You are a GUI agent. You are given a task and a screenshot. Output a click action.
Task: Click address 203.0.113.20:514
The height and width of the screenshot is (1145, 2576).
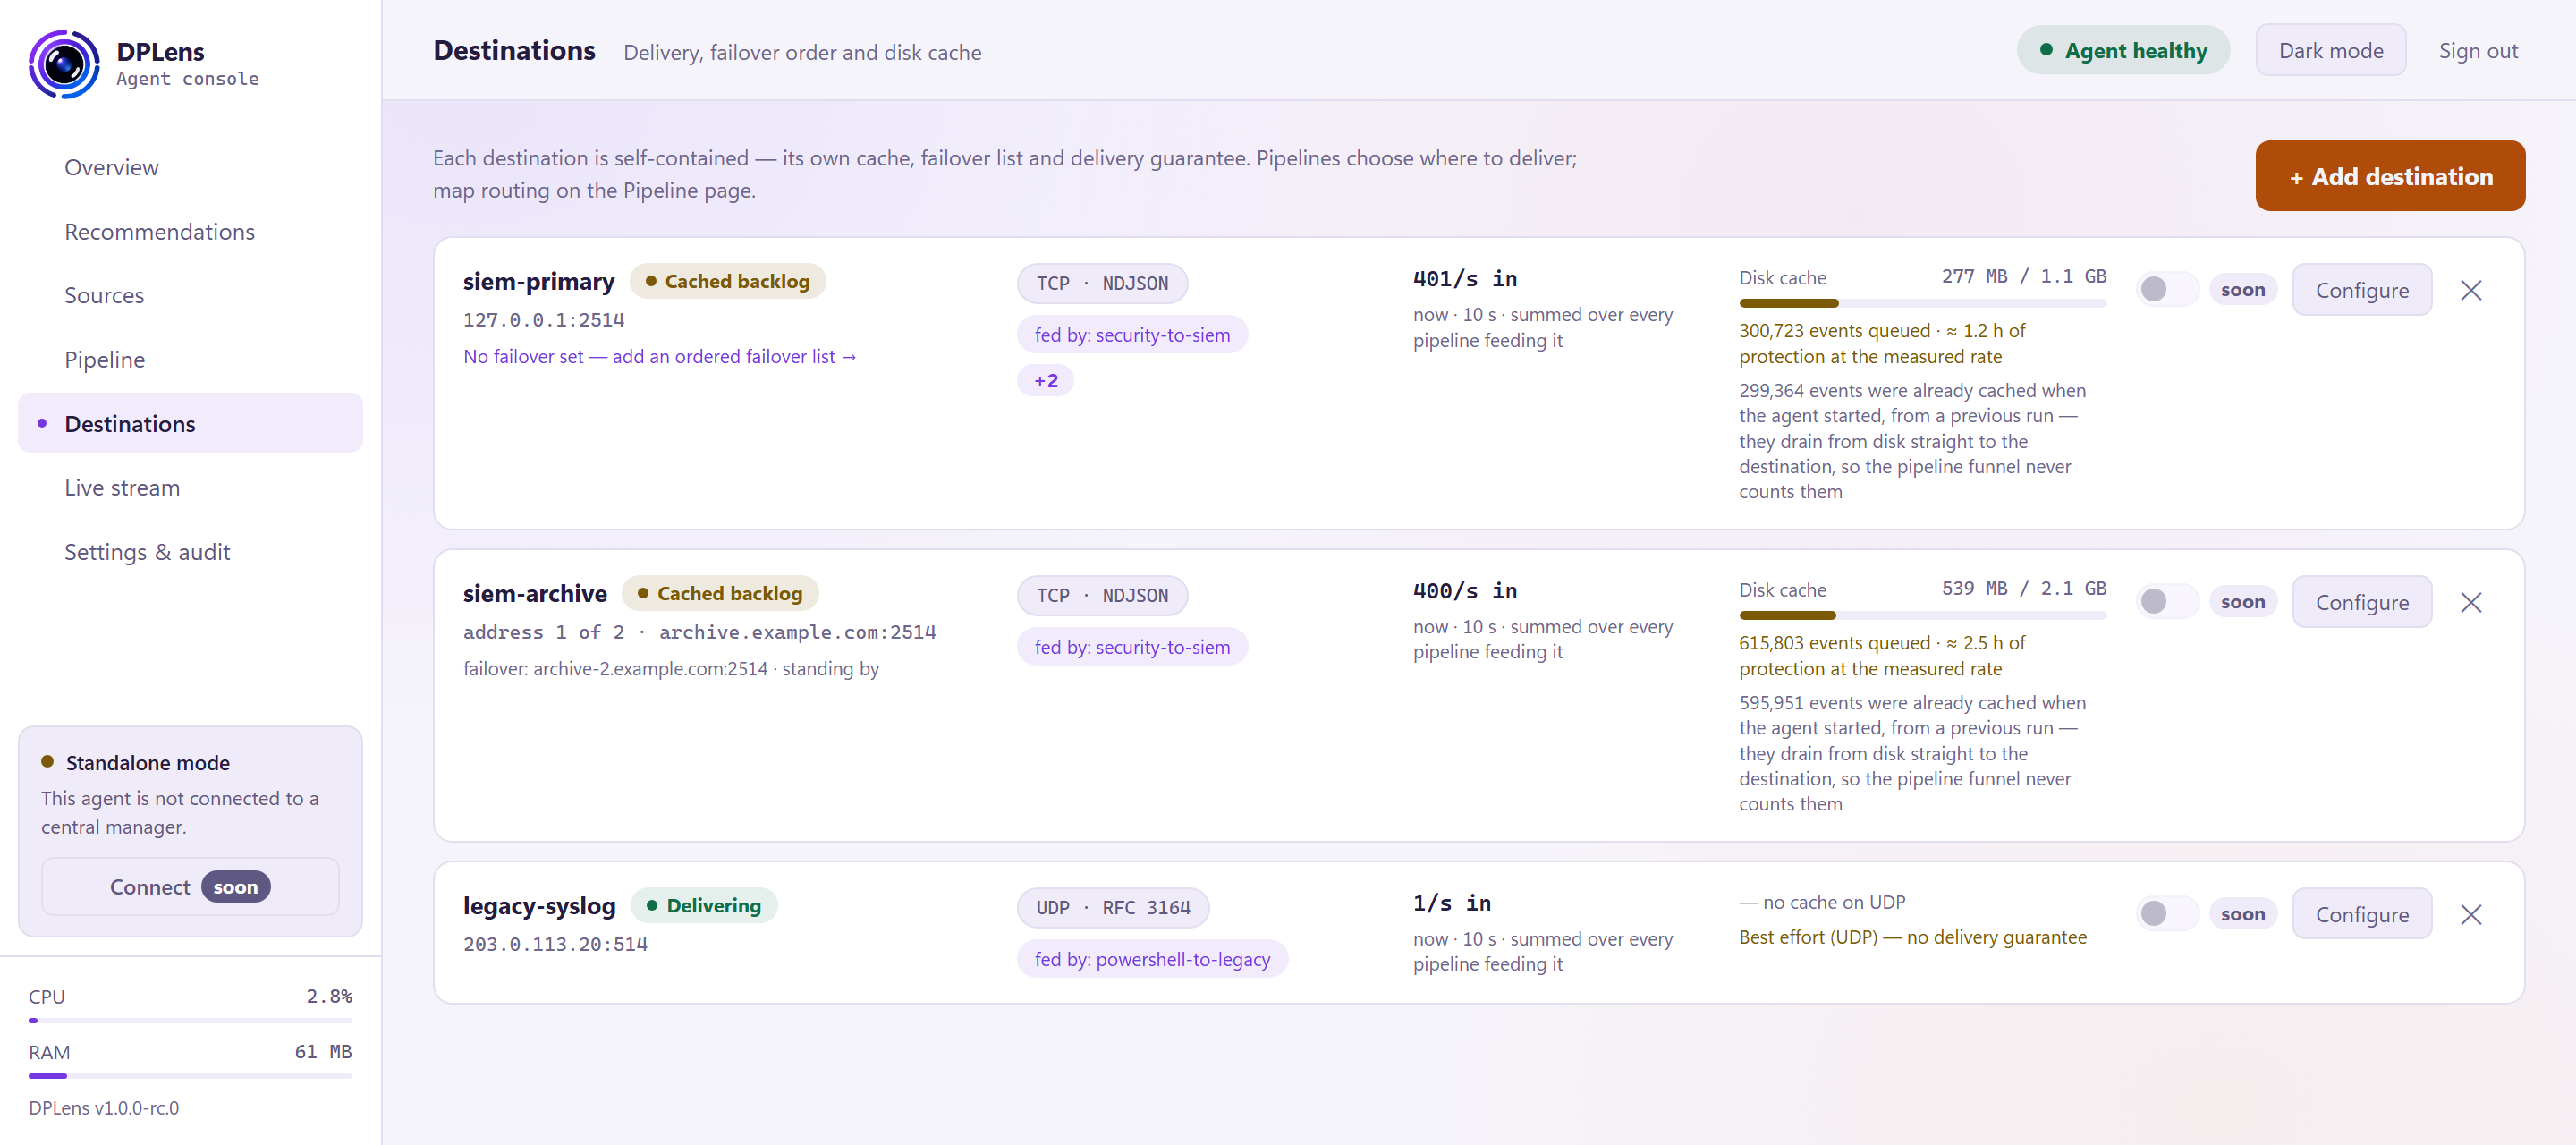[x=555, y=944]
